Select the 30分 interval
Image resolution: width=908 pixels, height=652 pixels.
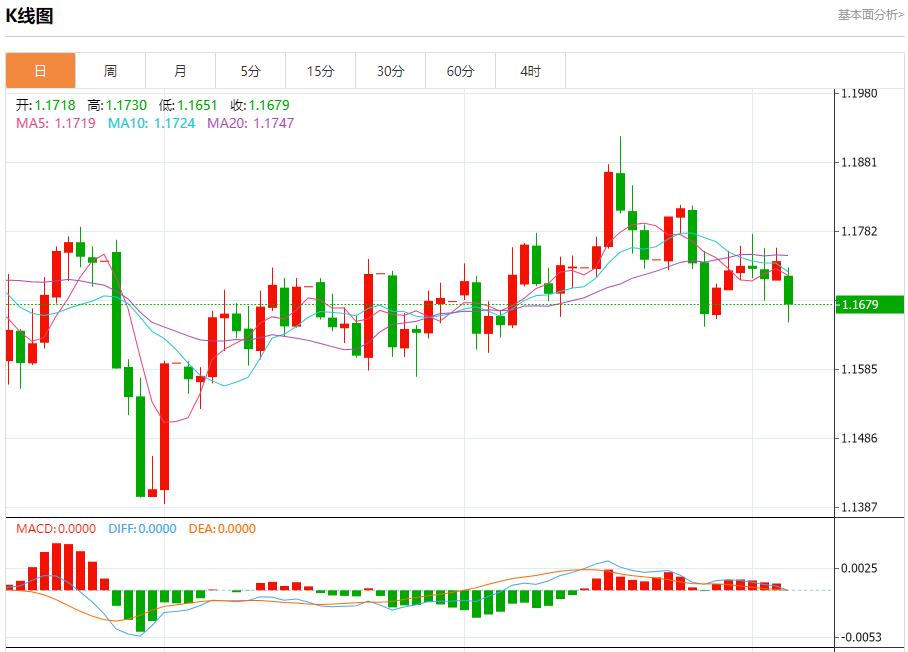tap(391, 70)
